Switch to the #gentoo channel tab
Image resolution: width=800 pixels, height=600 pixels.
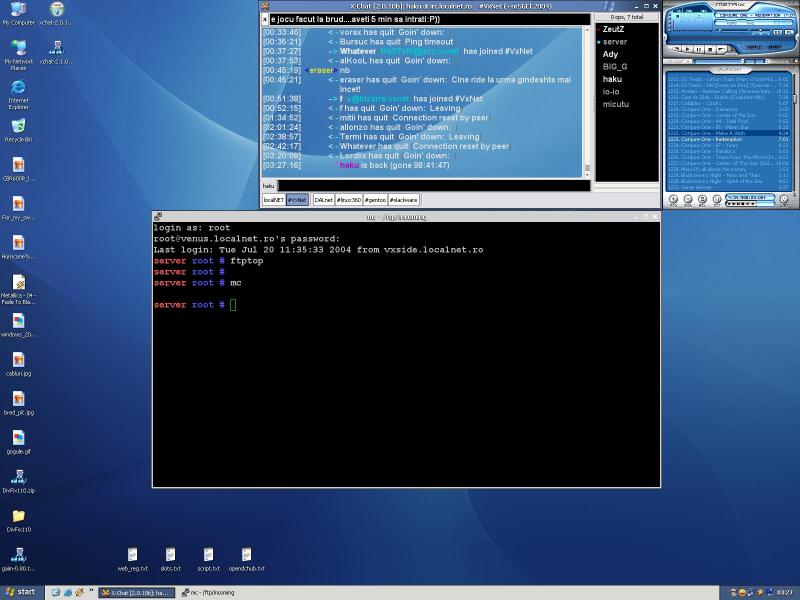pyautogui.click(x=375, y=200)
